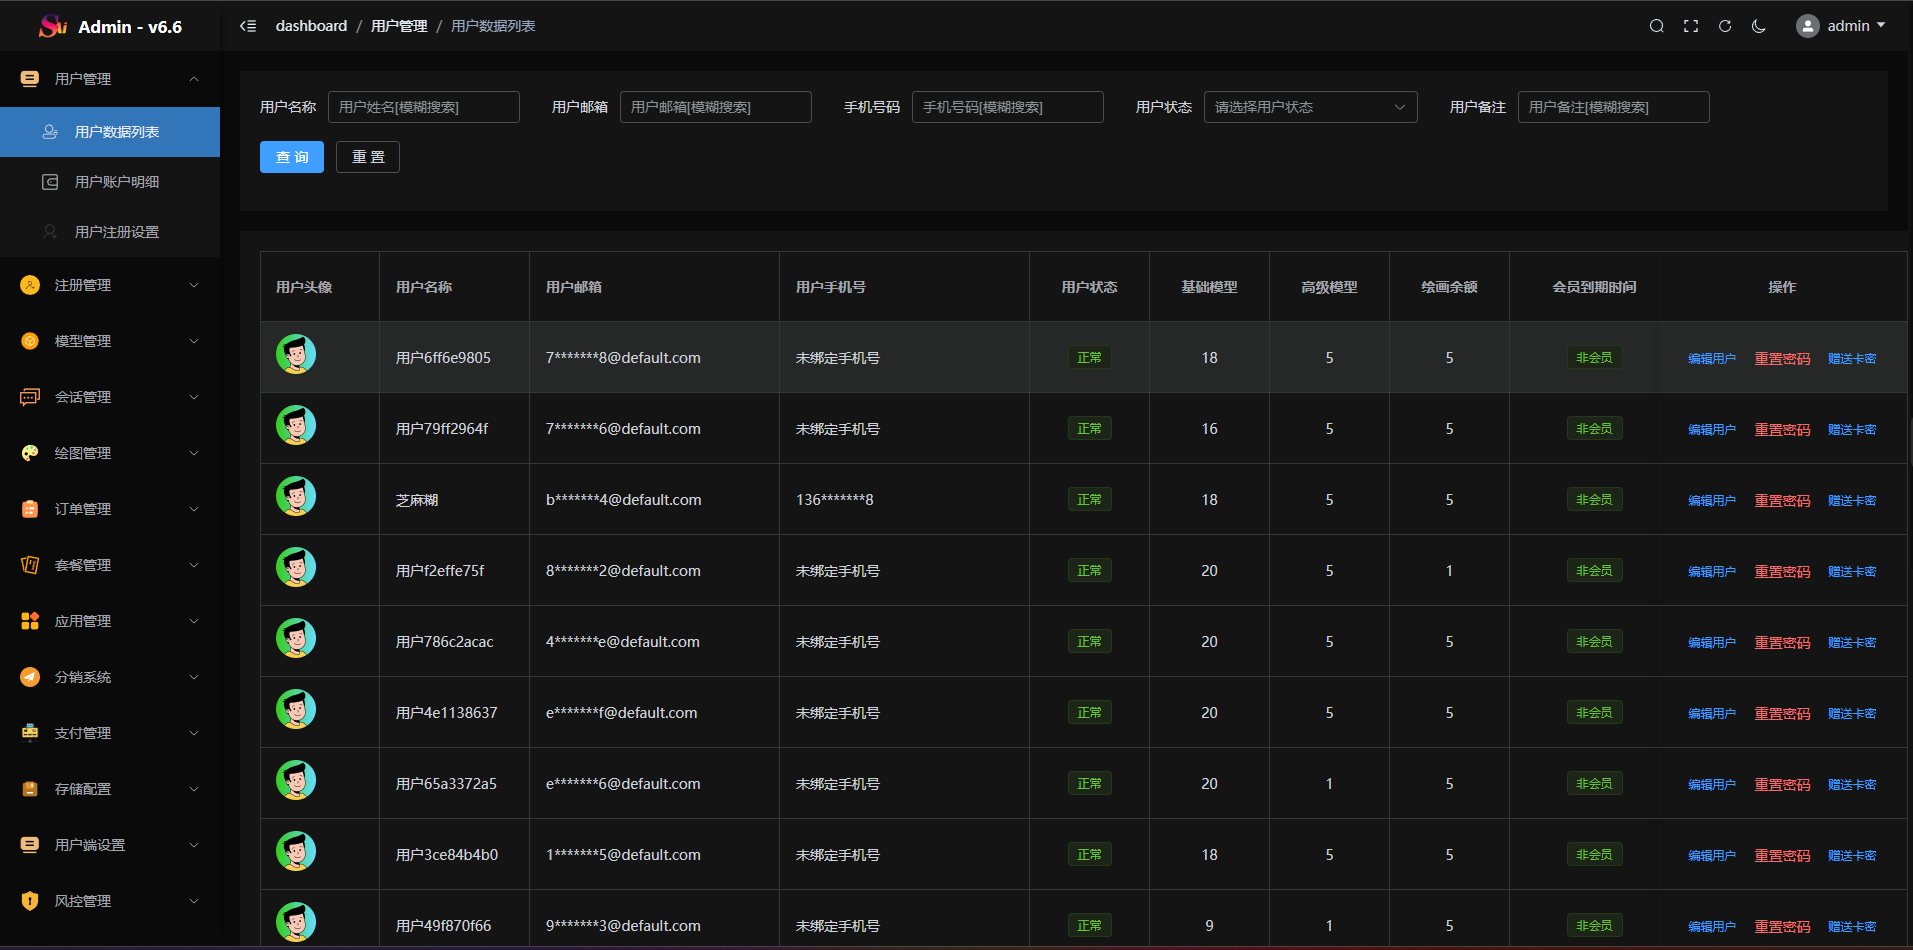This screenshot has width=1913, height=950.
Task: Click the 注册管理 sidebar icon
Action: click(30, 285)
